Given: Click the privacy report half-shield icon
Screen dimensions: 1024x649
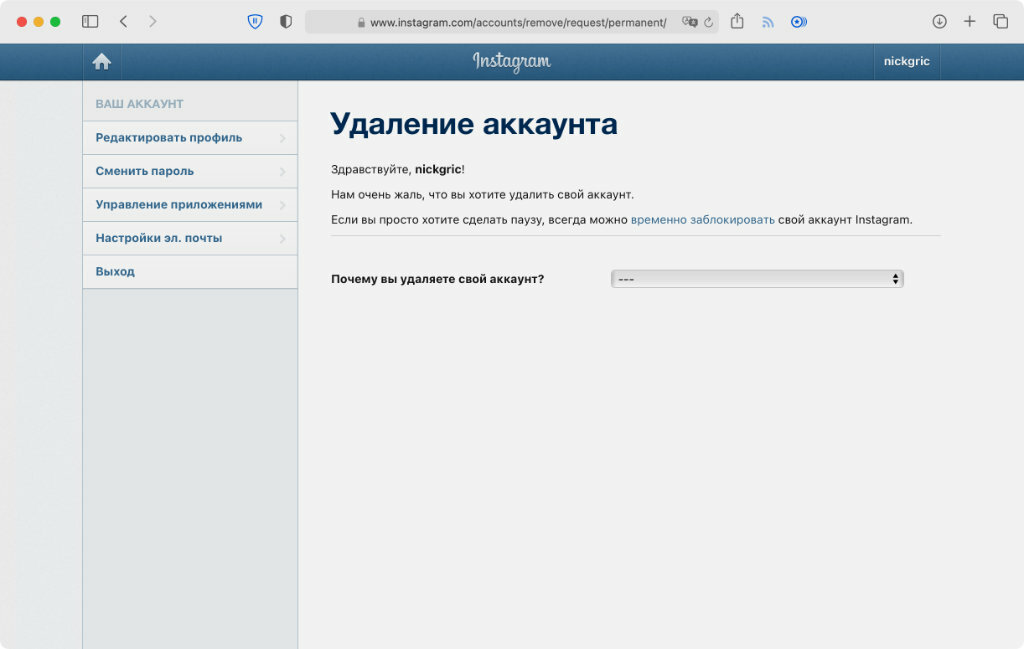Looking at the screenshot, I should pos(286,22).
